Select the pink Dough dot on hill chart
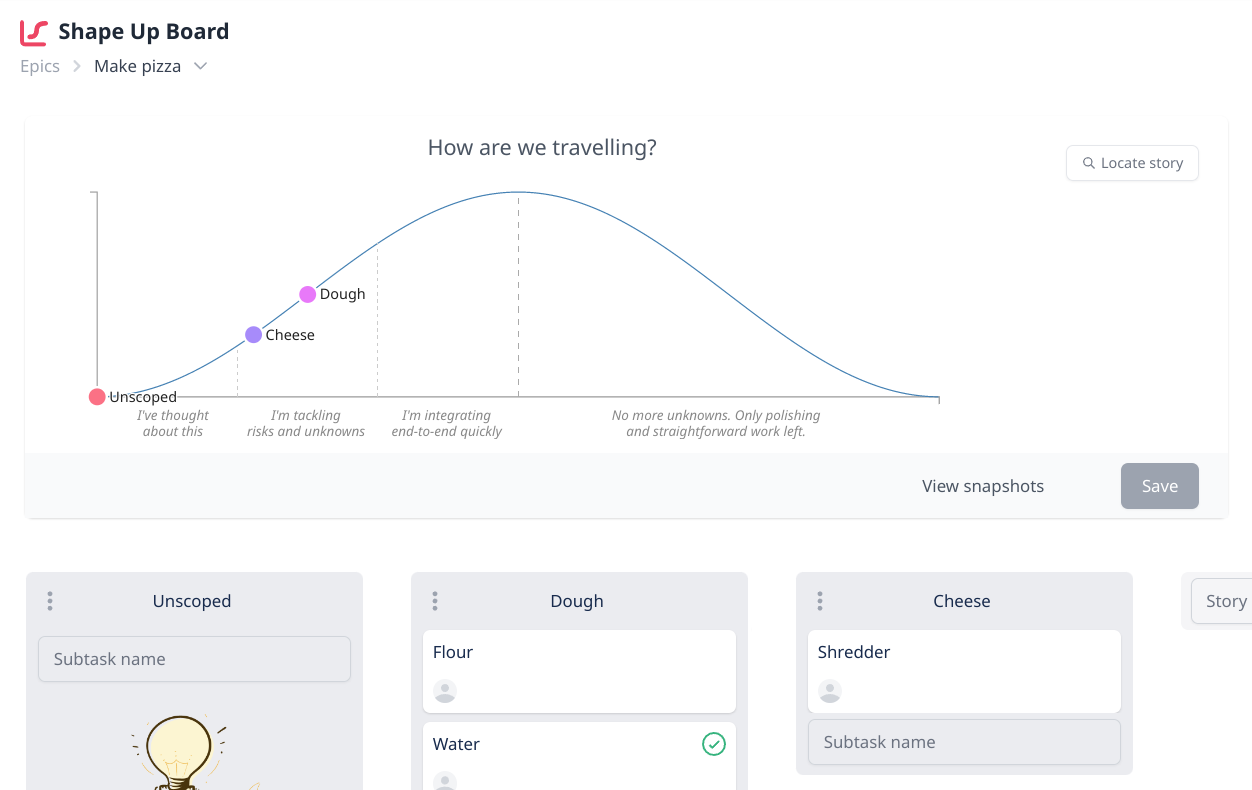 (x=308, y=294)
